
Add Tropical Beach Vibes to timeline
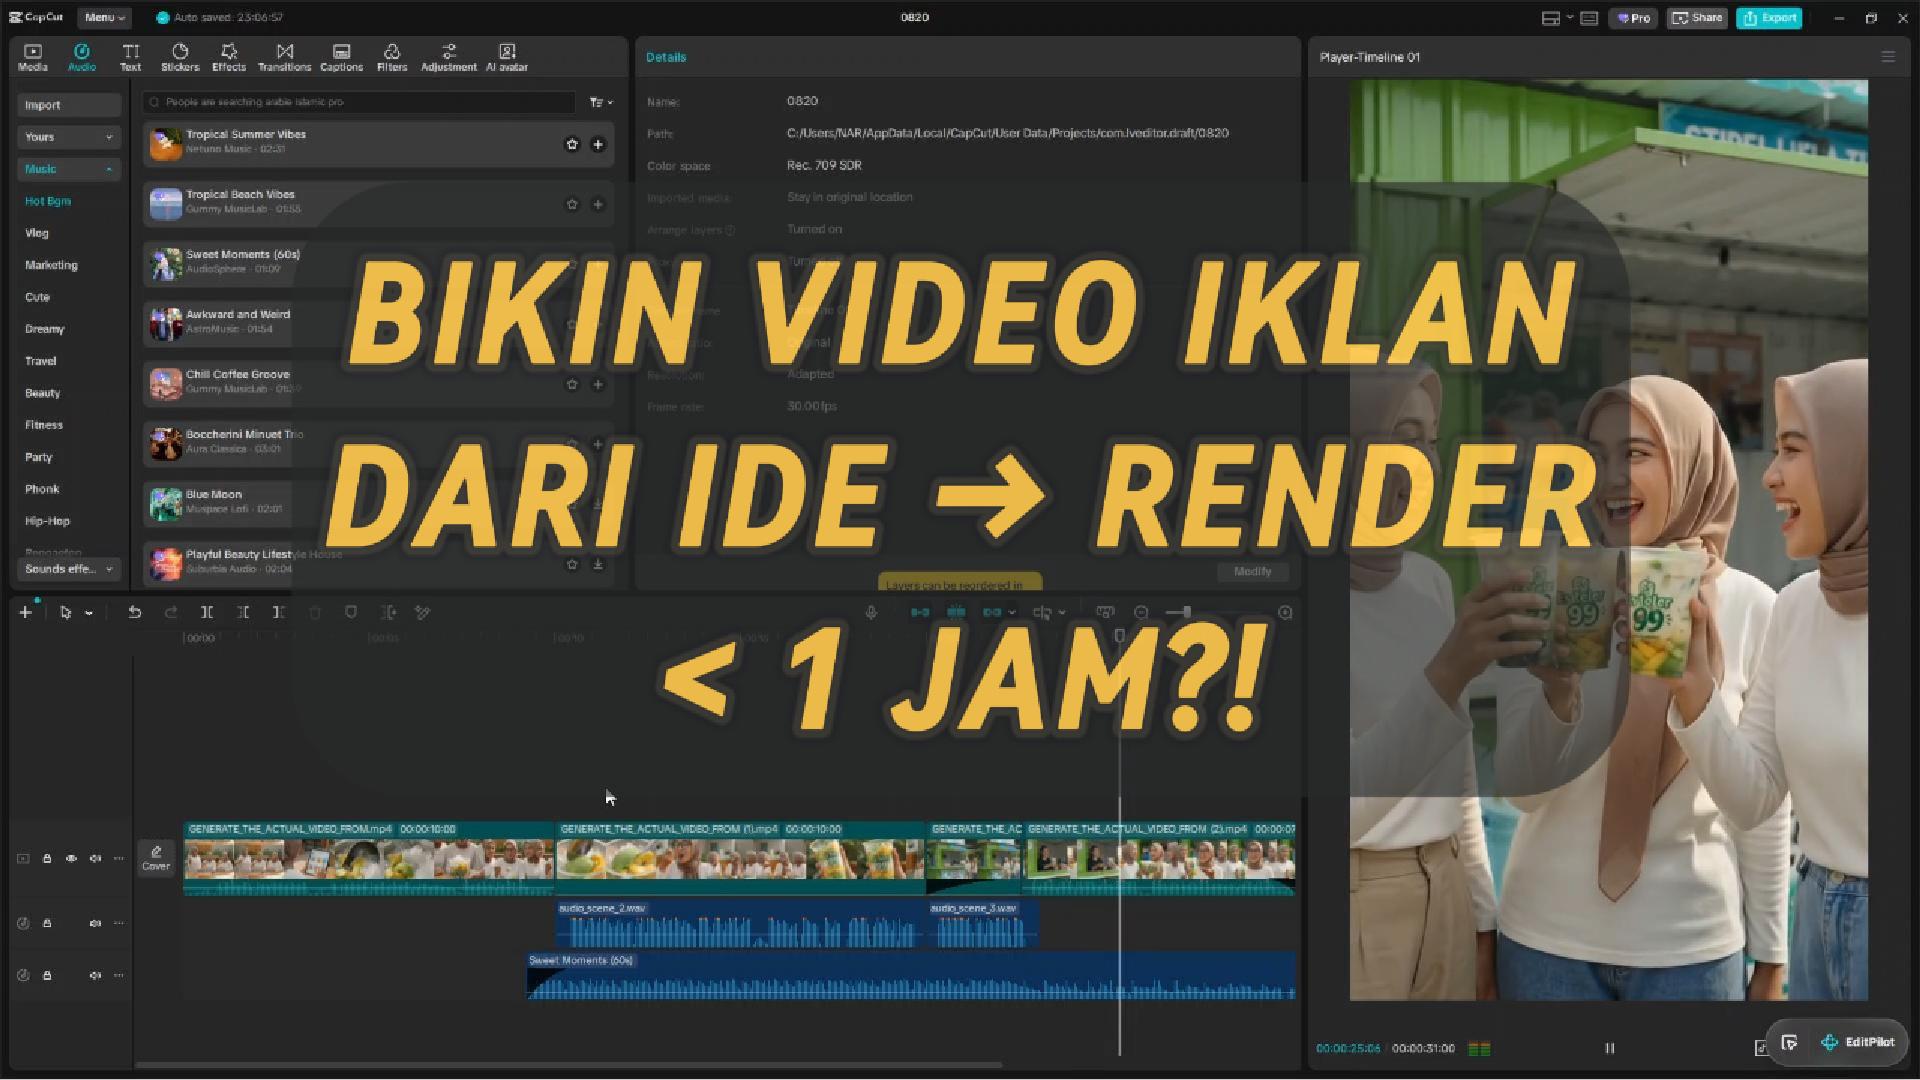(x=598, y=204)
